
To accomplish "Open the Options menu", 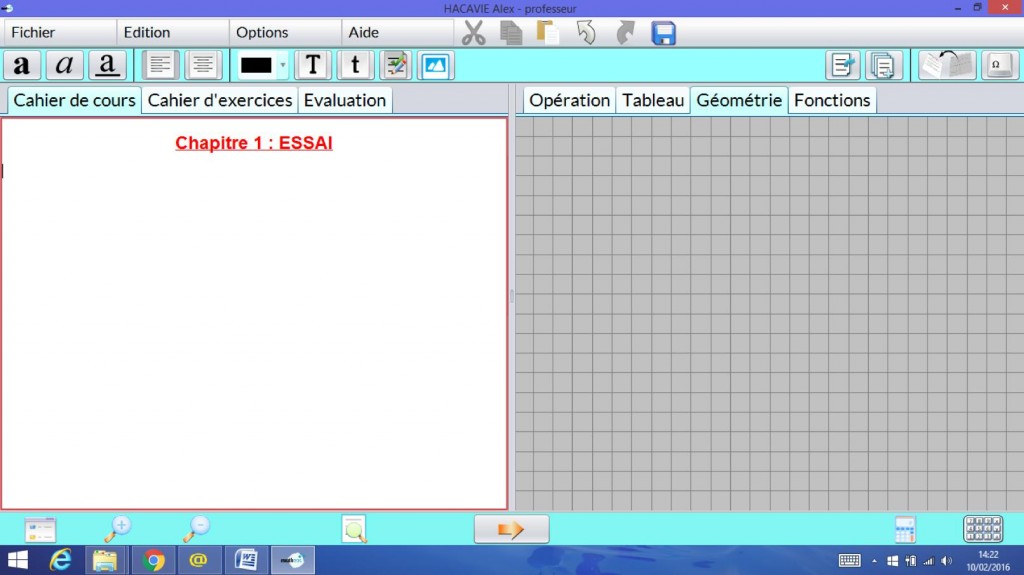I will 262,32.
